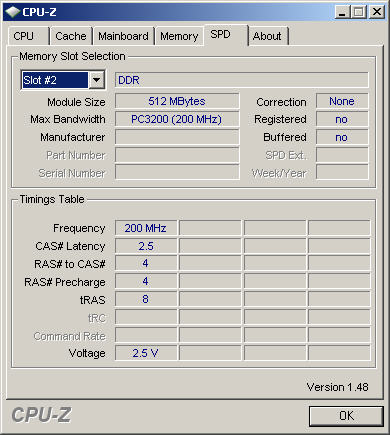390x435 pixels.
Task: Click the Module Size label
Action: click(x=76, y=102)
